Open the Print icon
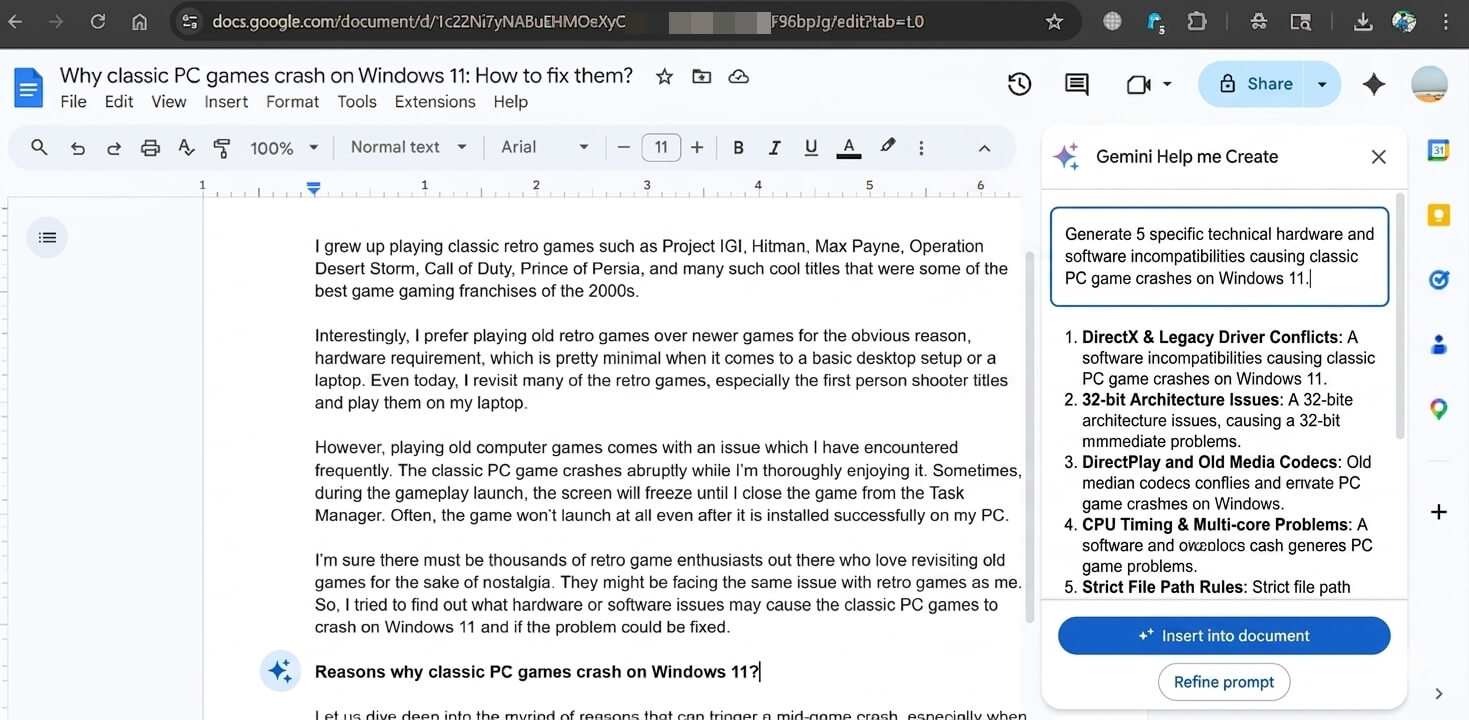Screen dimensions: 1469x720 [150, 146]
